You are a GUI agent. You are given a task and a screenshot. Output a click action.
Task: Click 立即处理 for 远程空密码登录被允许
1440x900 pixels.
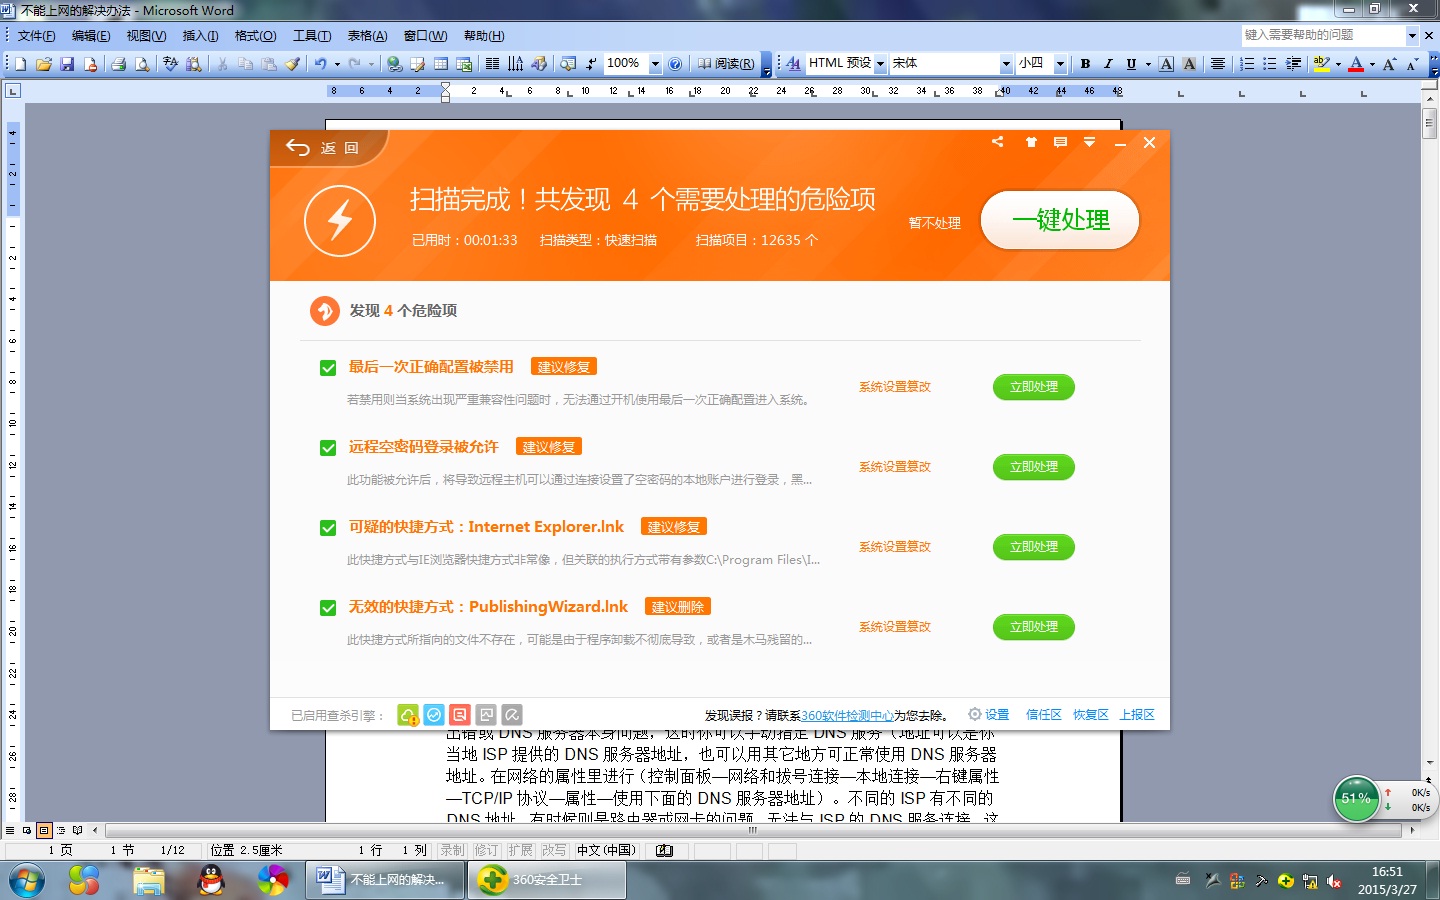pos(1034,467)
